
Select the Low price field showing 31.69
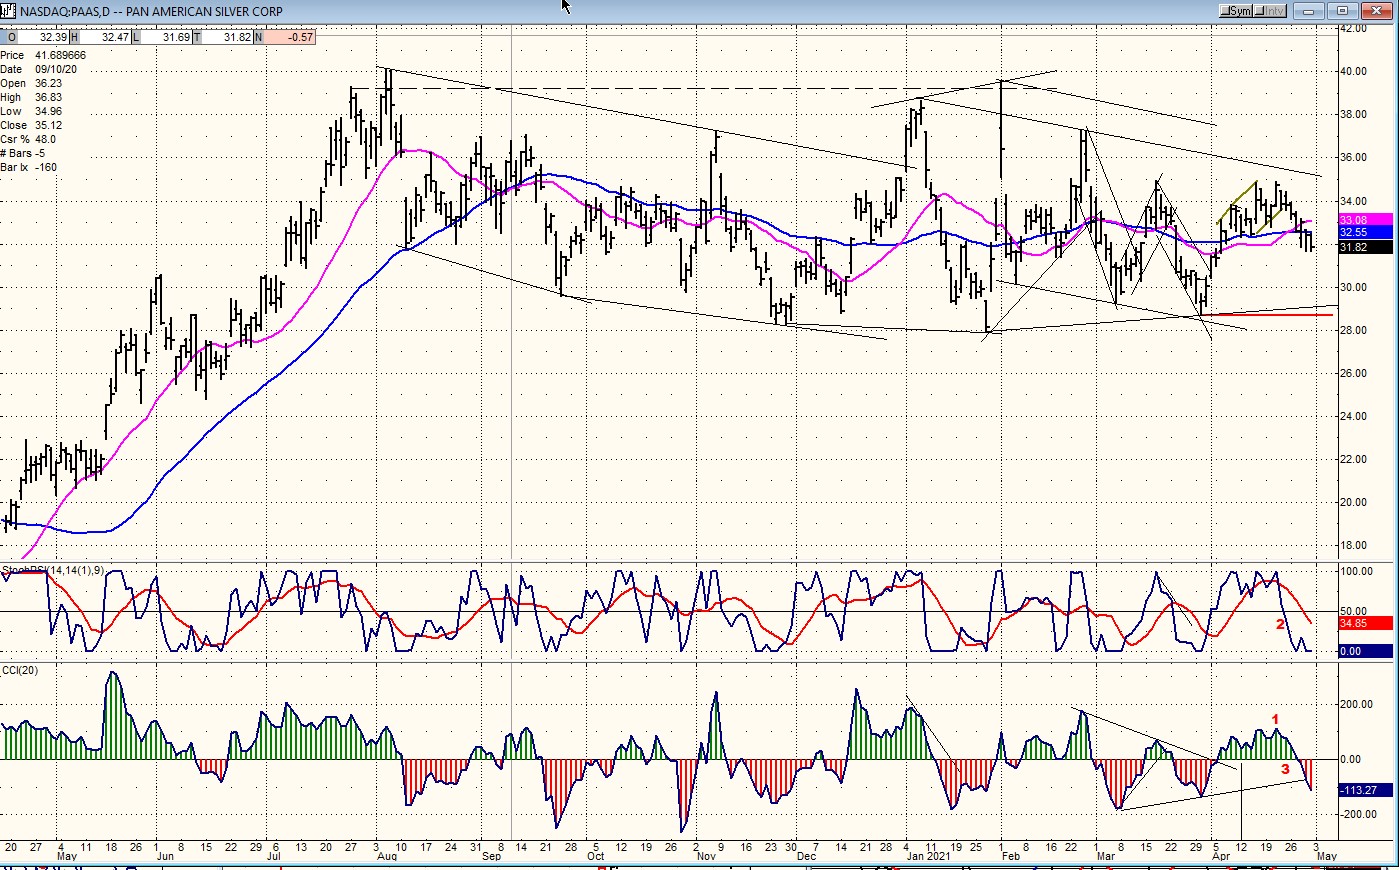pos(168,37)
